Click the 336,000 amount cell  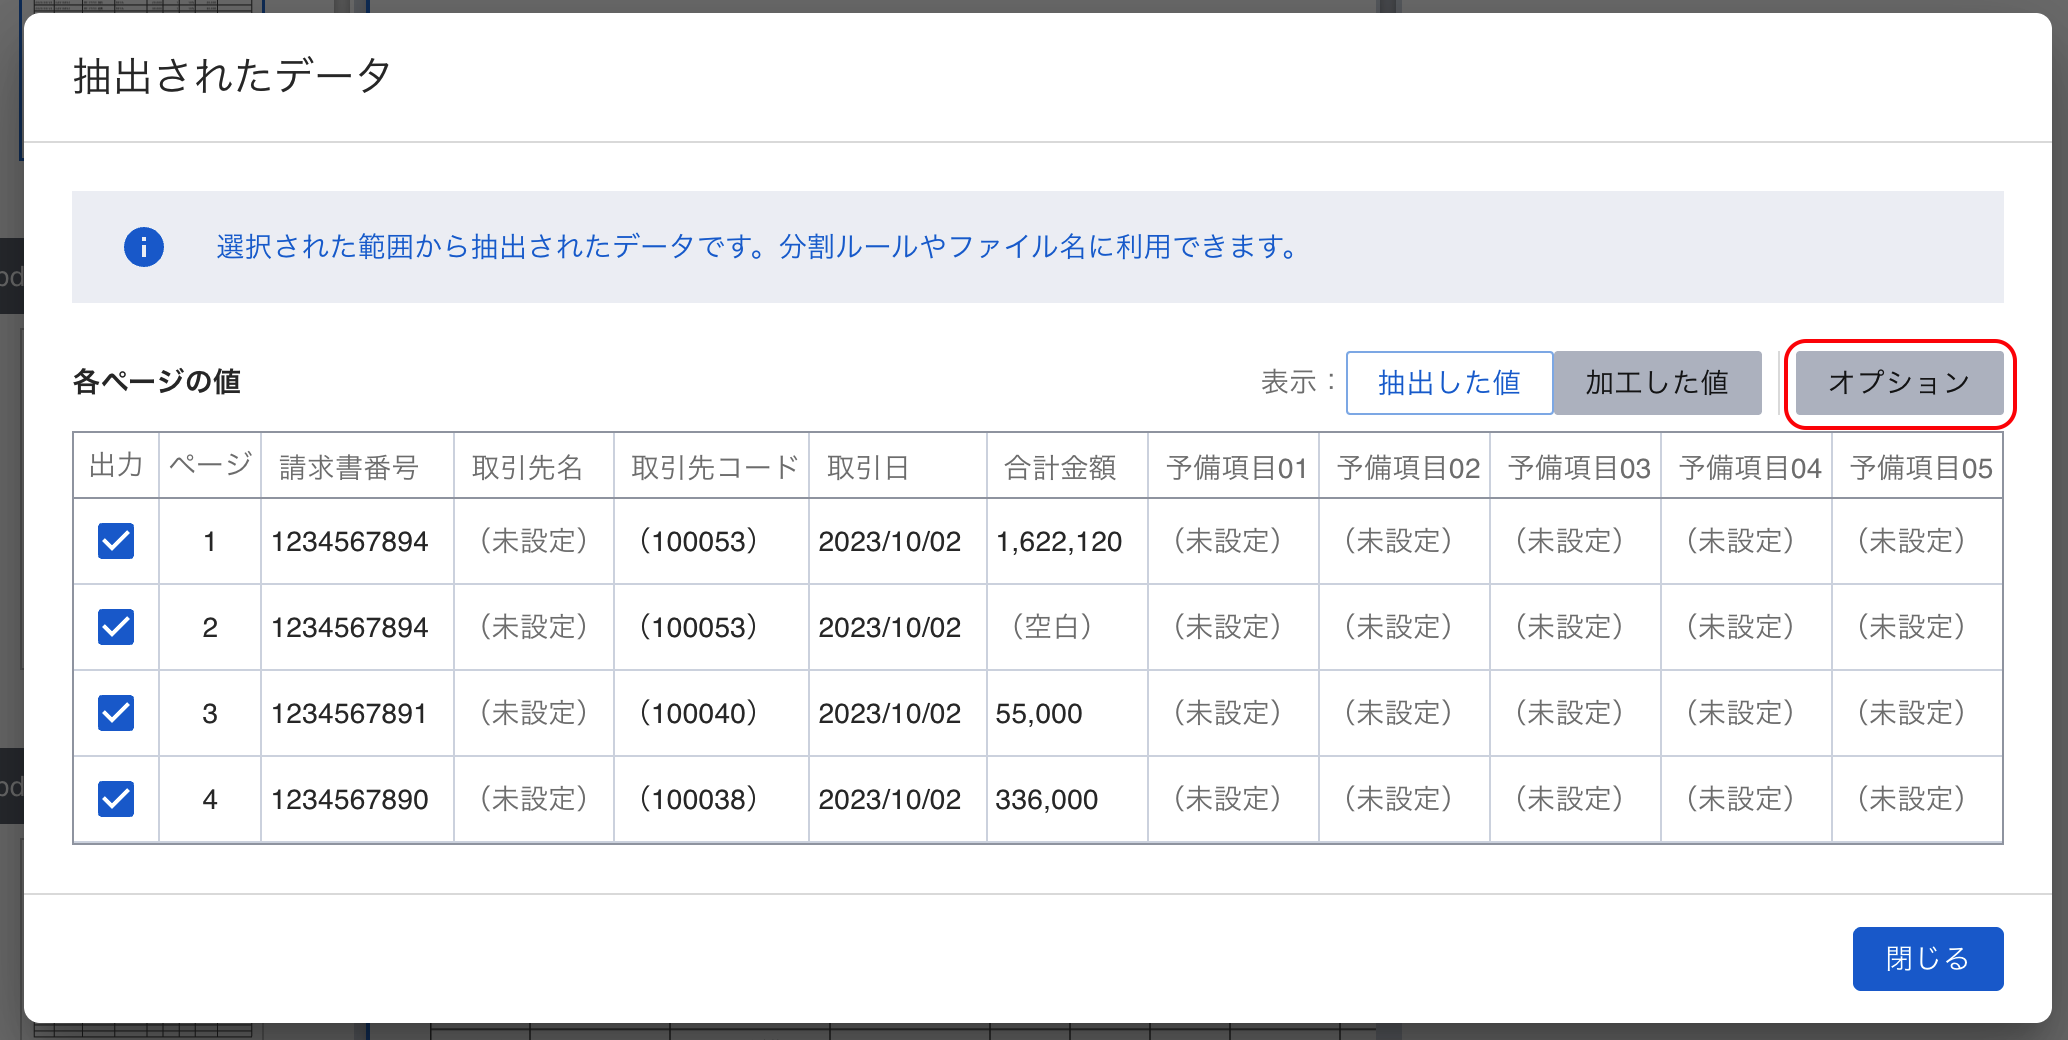(x=1047, y=799)
